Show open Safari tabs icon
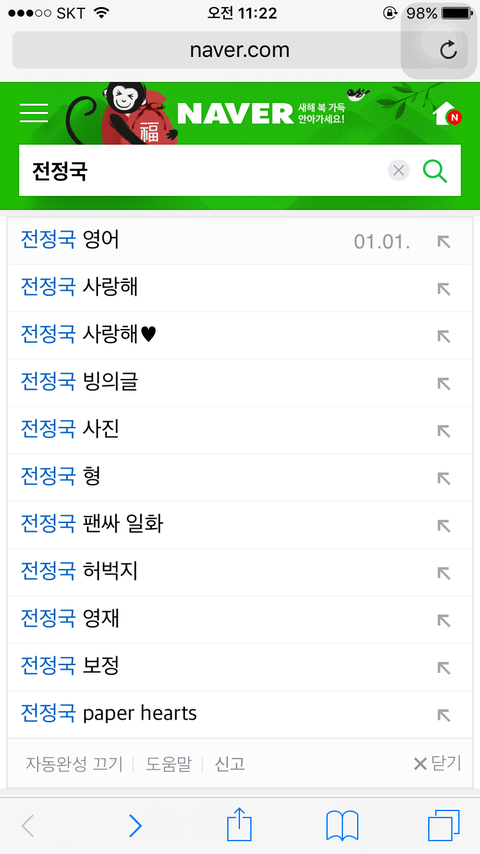Image resolution: width=480 pixels, height=854 pixels. point(443,826)
